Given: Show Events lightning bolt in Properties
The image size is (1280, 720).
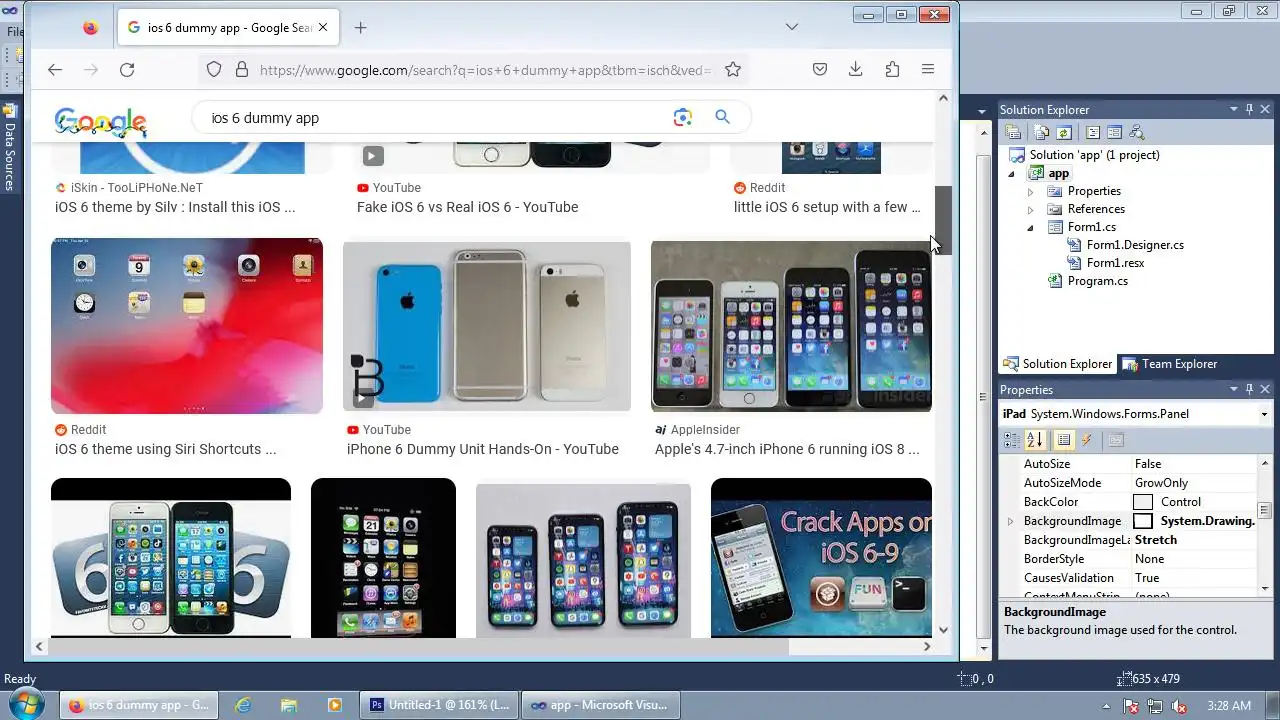Looking at the screenshot, I should [x=1086, y=440].
